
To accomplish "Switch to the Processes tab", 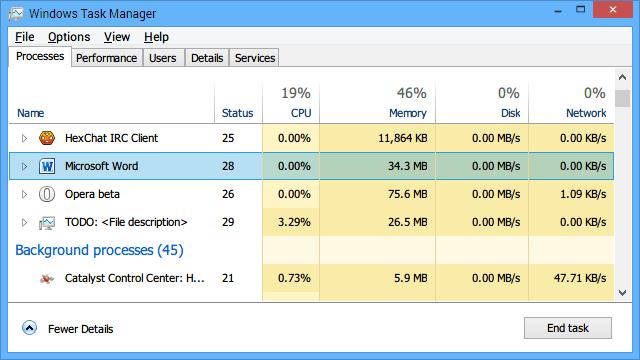I will click(40, 56).
